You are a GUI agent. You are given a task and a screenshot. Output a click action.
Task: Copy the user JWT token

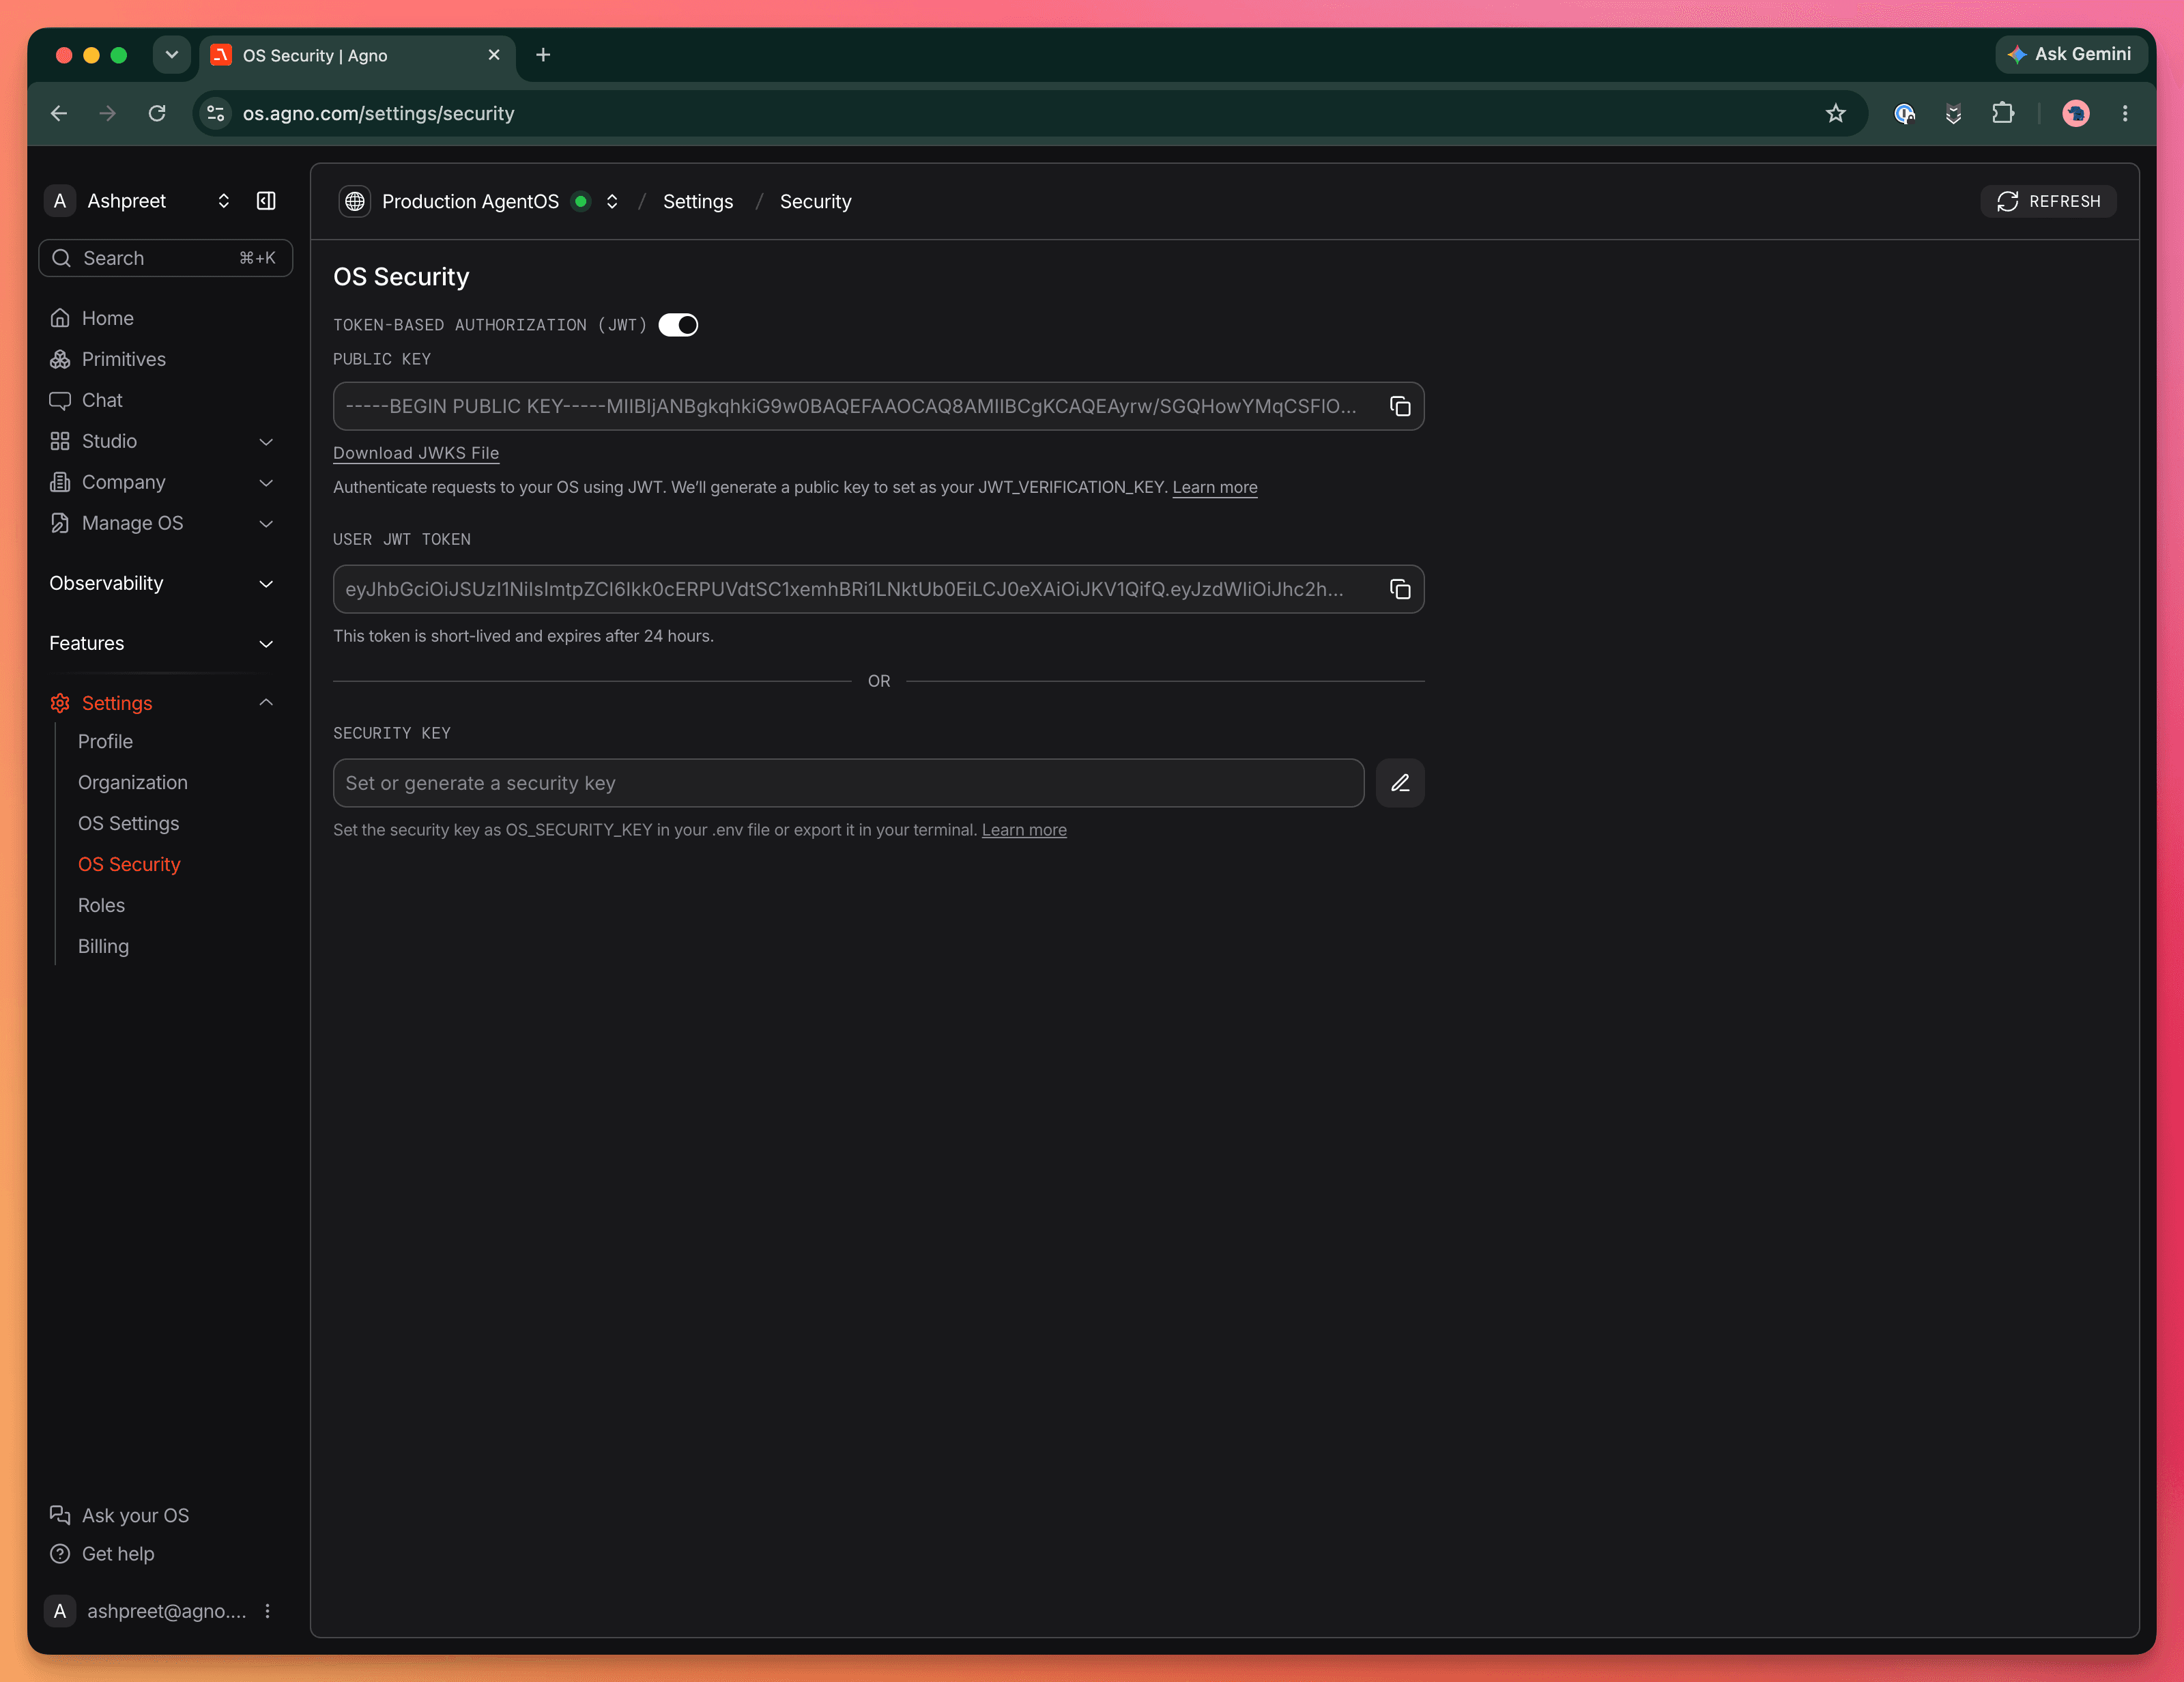1400,589
